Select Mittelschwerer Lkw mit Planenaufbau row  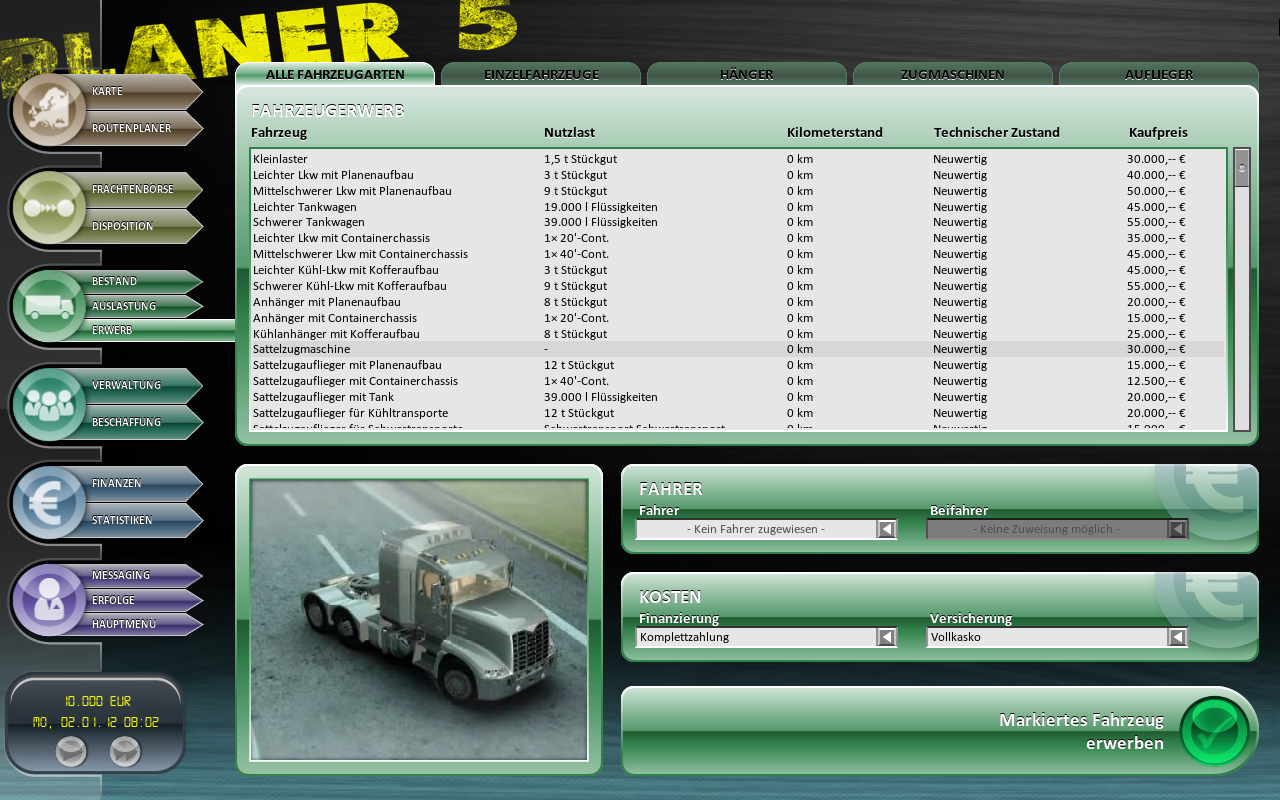tap(738, 191)
